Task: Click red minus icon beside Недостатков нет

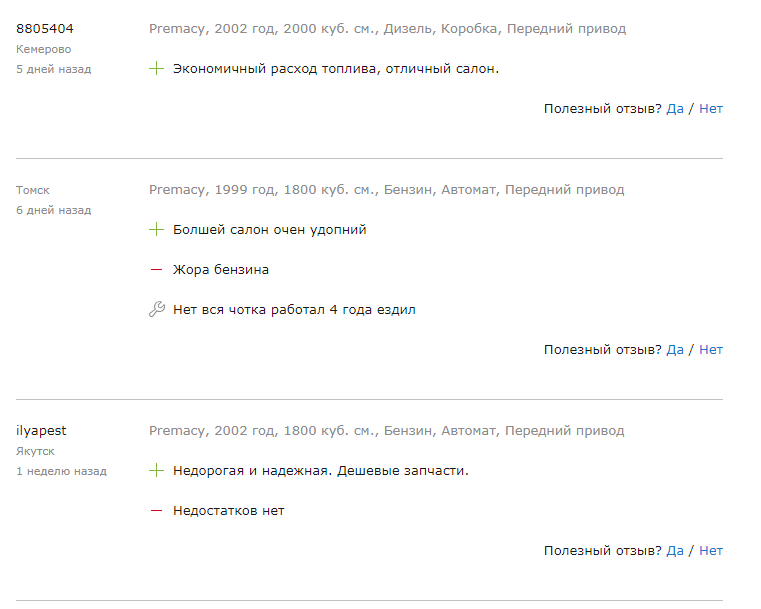Action: pyautogui.click(x=156, y=510)
